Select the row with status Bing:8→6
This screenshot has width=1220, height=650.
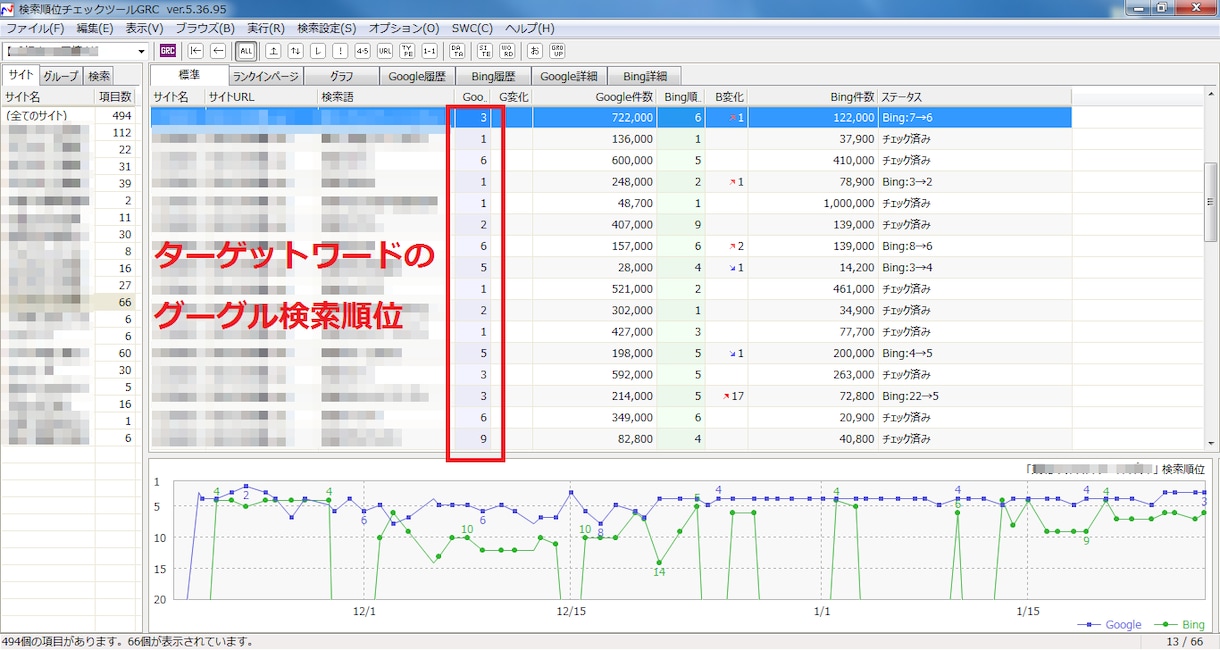click(611, 246)
